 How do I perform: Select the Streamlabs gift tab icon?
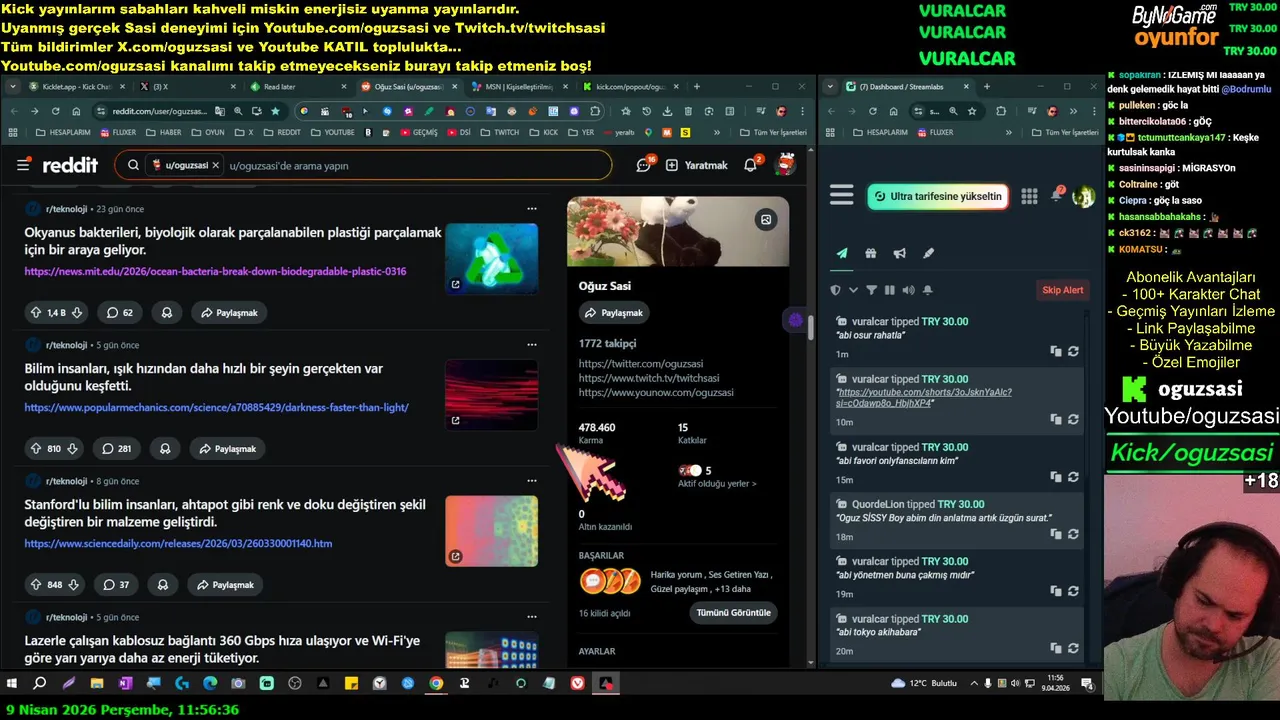871,253
